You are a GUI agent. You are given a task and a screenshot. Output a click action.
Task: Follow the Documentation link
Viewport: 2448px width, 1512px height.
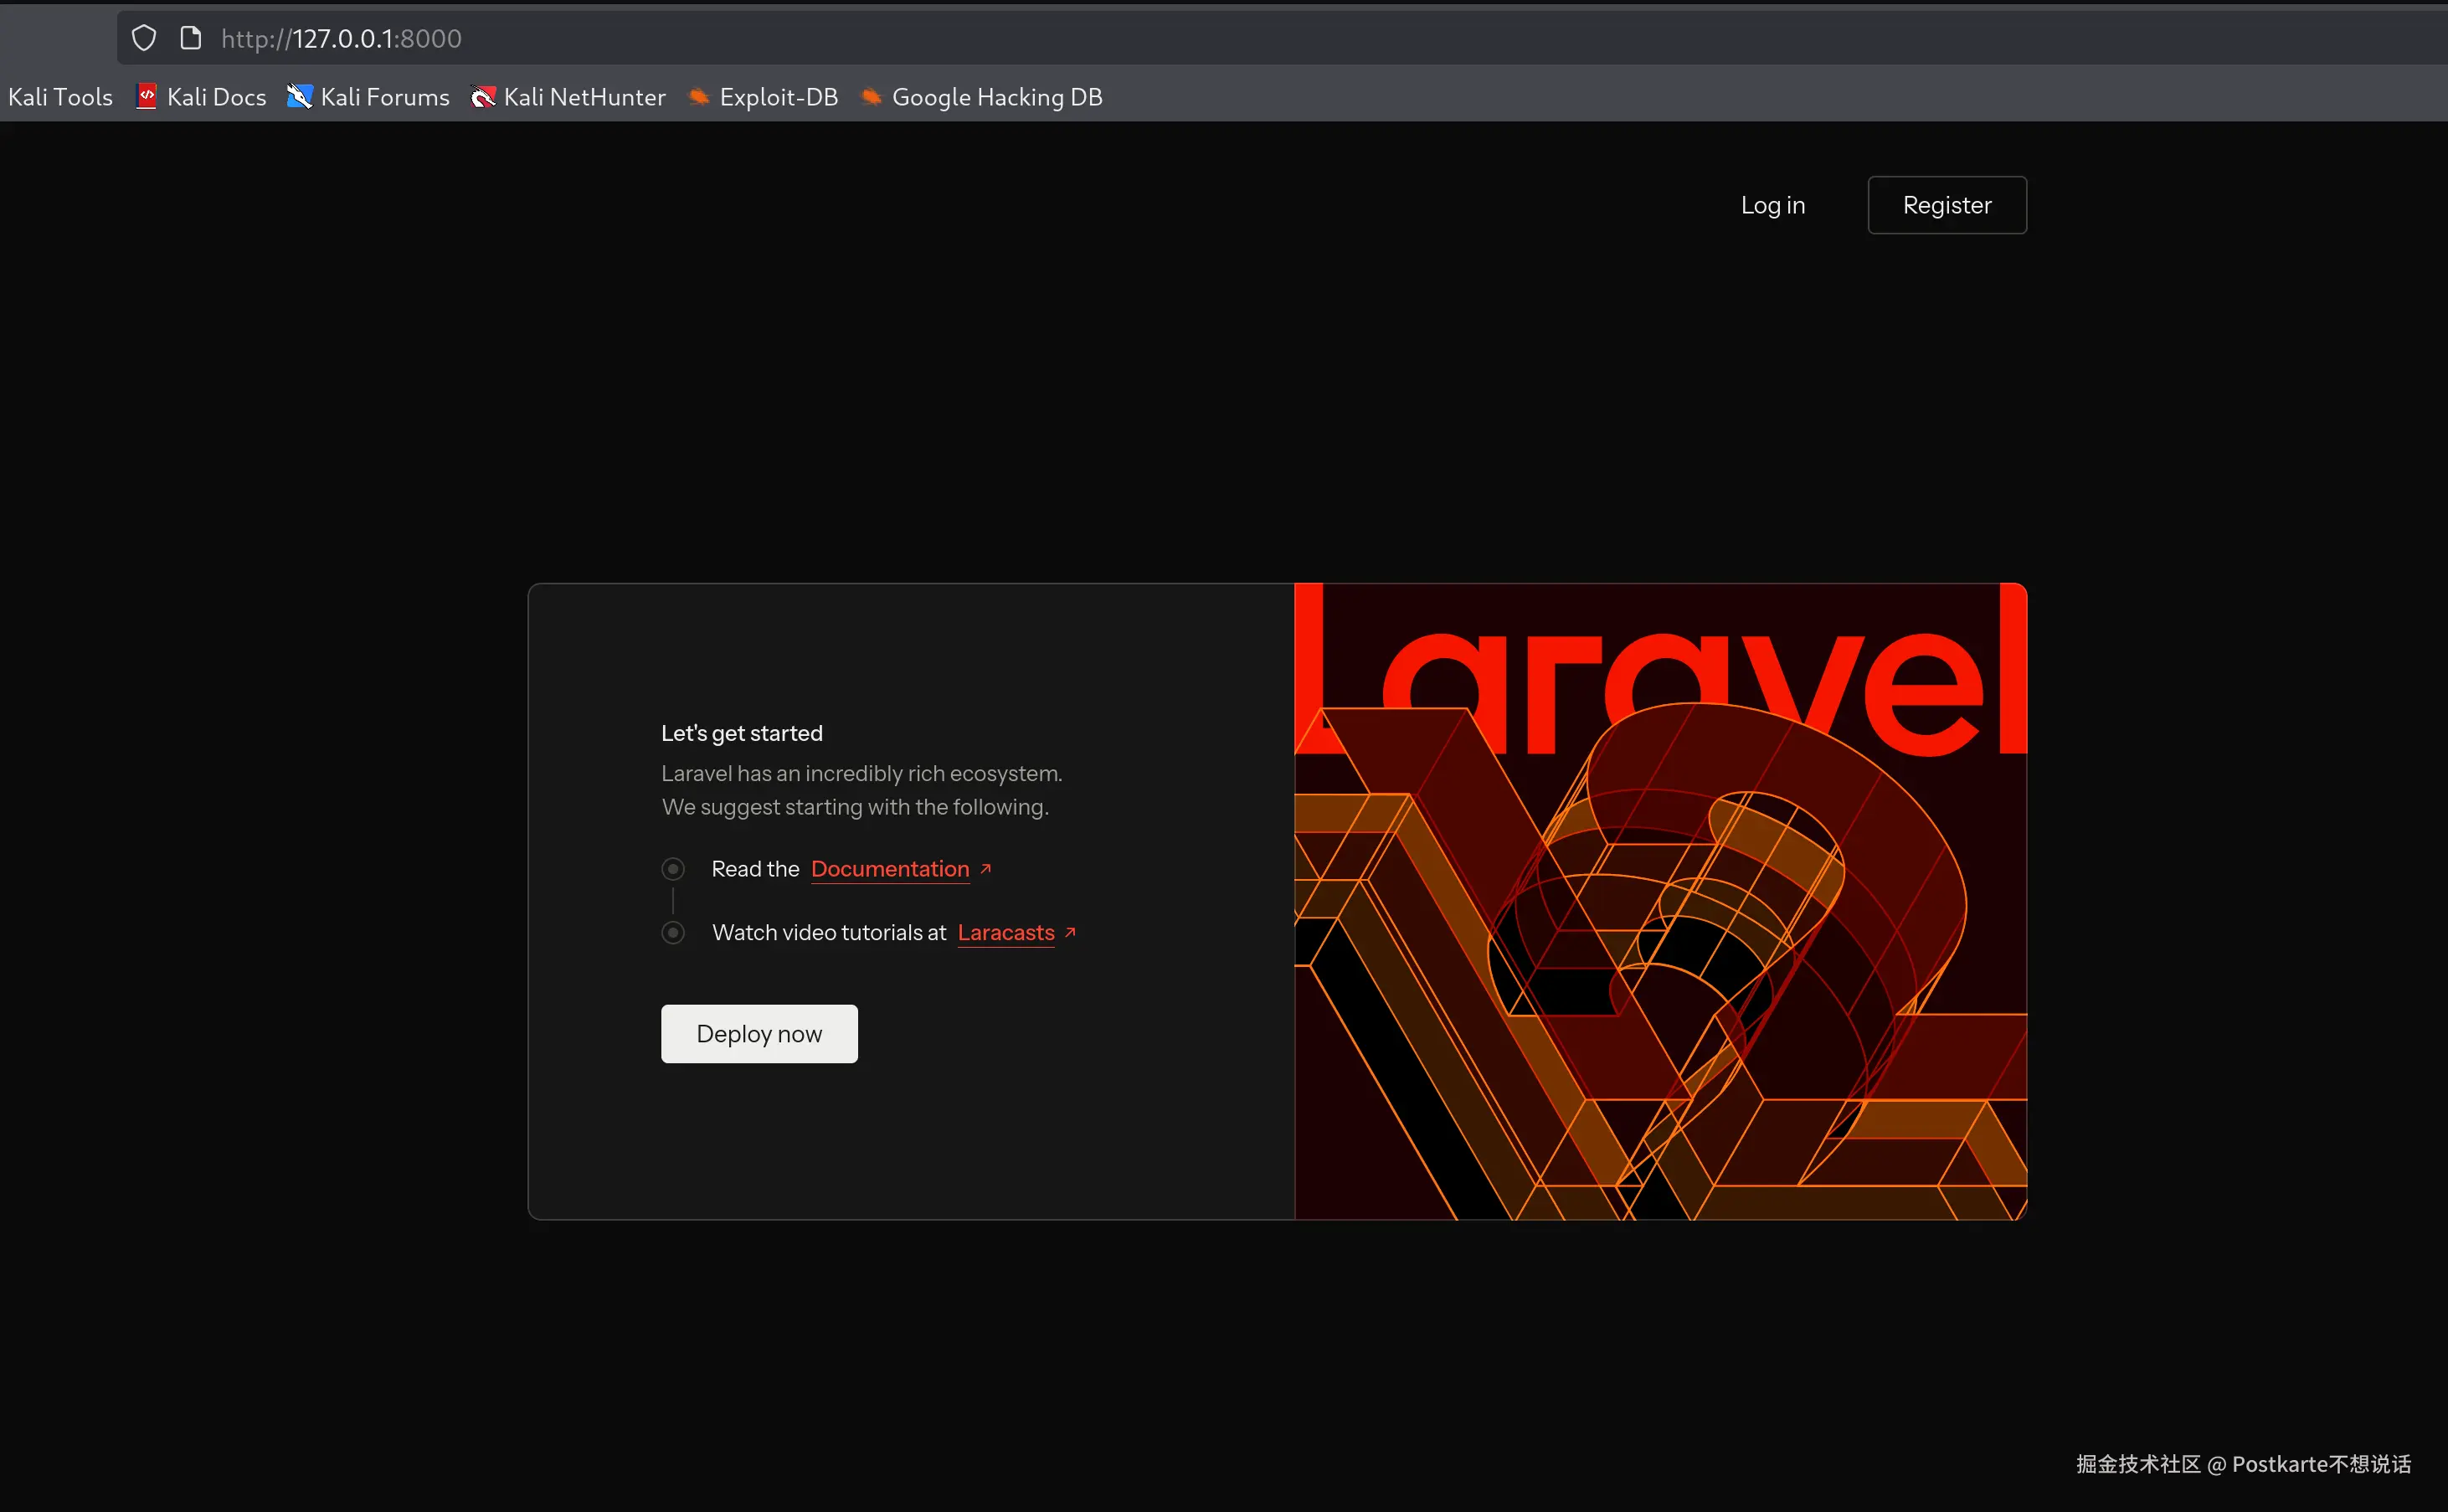coord(889,869)
